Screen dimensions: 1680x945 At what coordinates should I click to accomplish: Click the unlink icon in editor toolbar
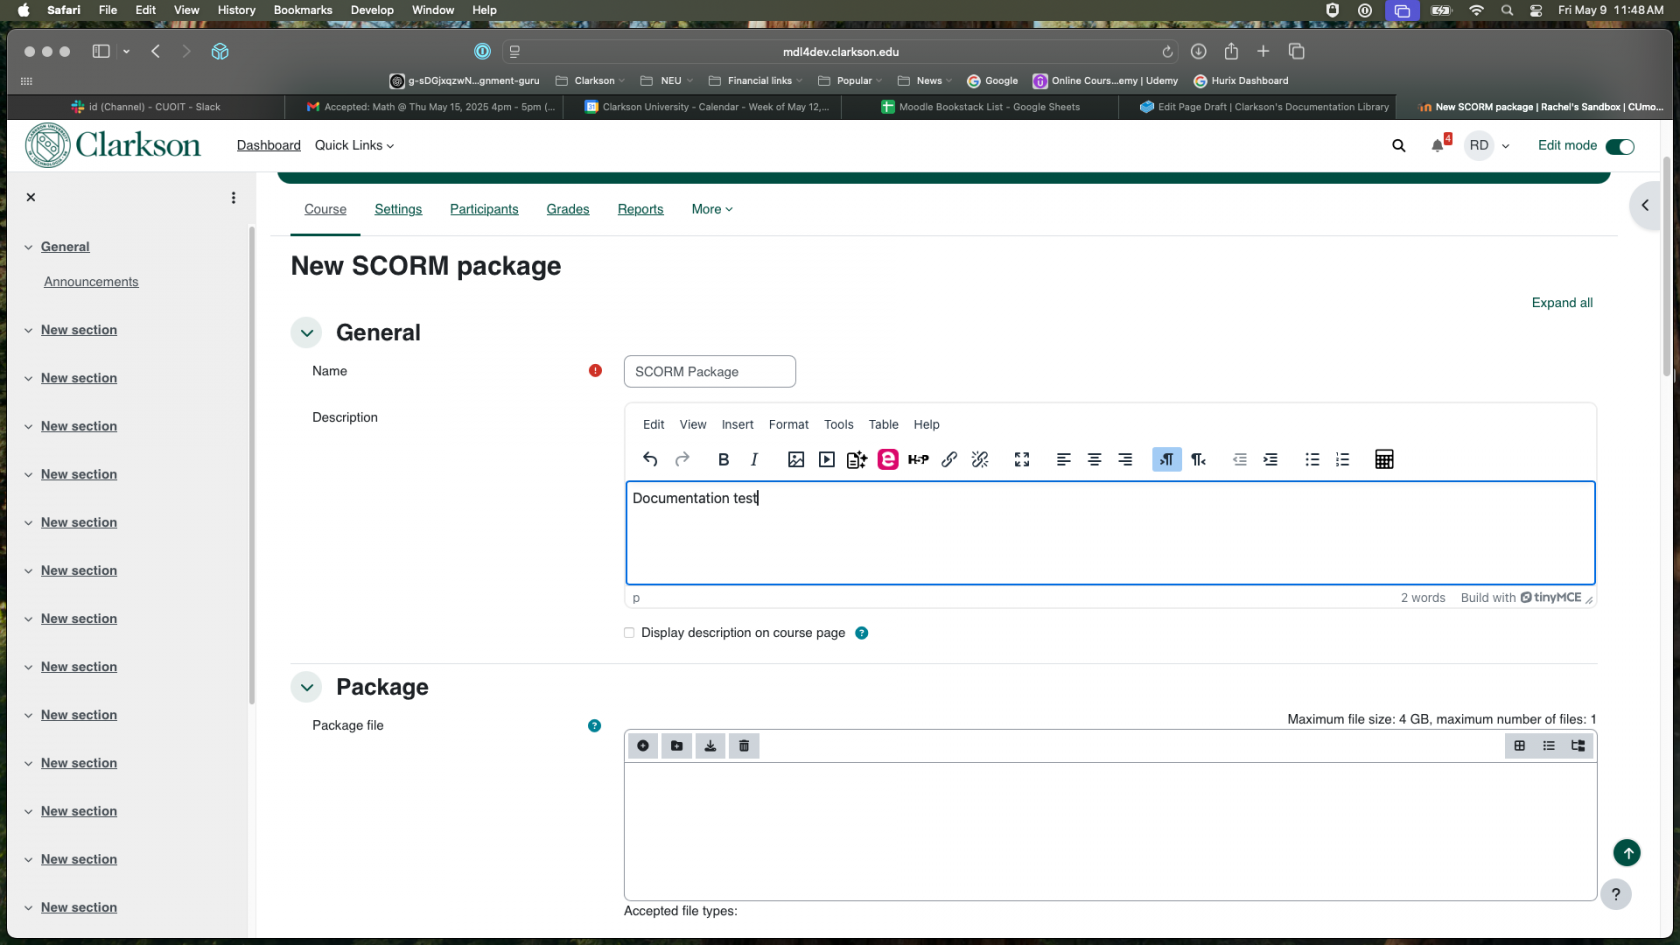980,459
